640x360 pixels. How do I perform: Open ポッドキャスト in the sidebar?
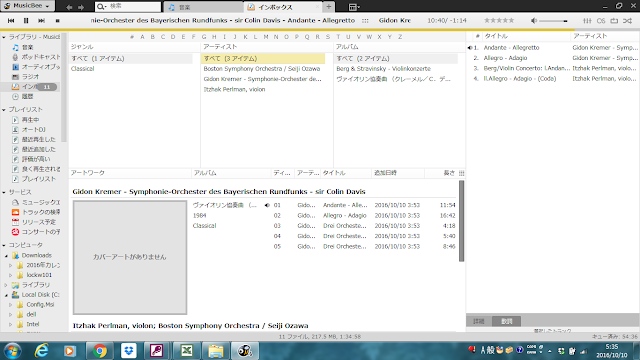(36, 57)
